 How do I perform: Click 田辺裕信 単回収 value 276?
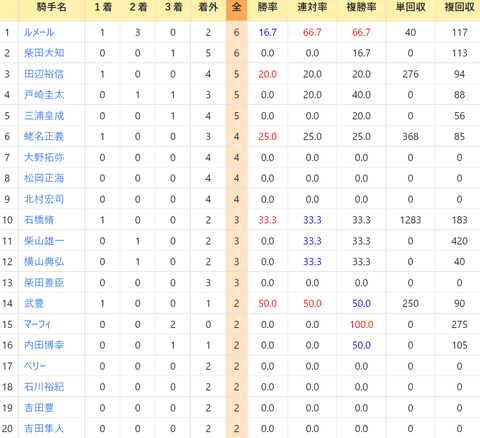click(x=411, y=74)
